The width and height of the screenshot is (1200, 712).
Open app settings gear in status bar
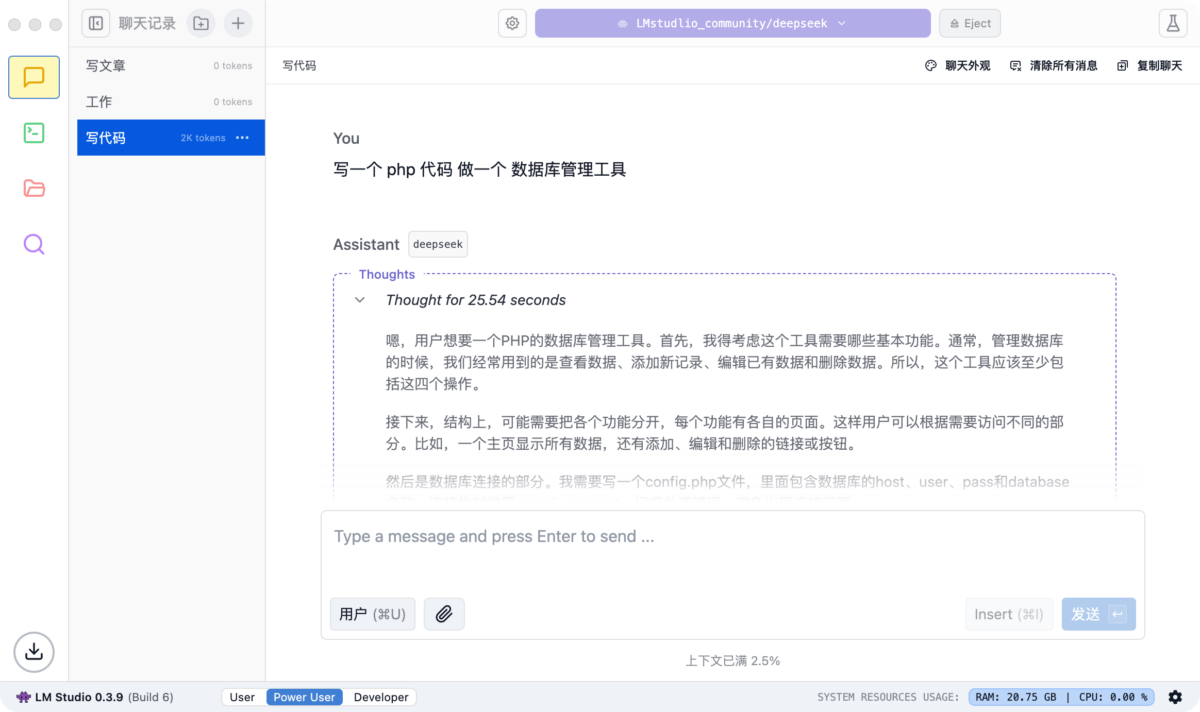point(1175,697)
